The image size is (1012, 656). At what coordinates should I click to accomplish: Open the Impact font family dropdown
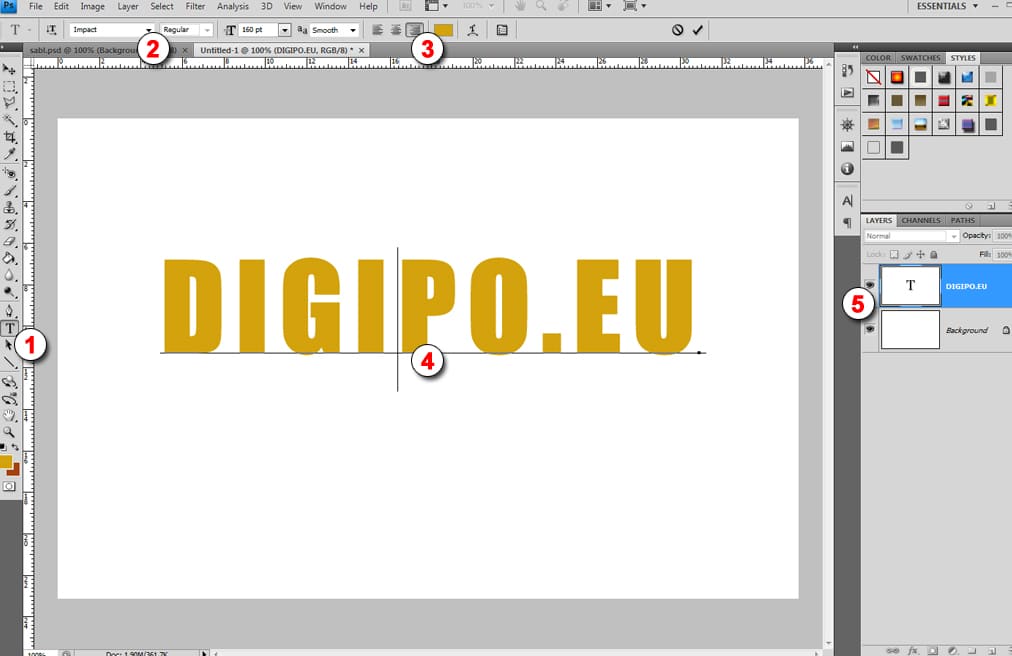pyautogui.click(x=149, y=30)
